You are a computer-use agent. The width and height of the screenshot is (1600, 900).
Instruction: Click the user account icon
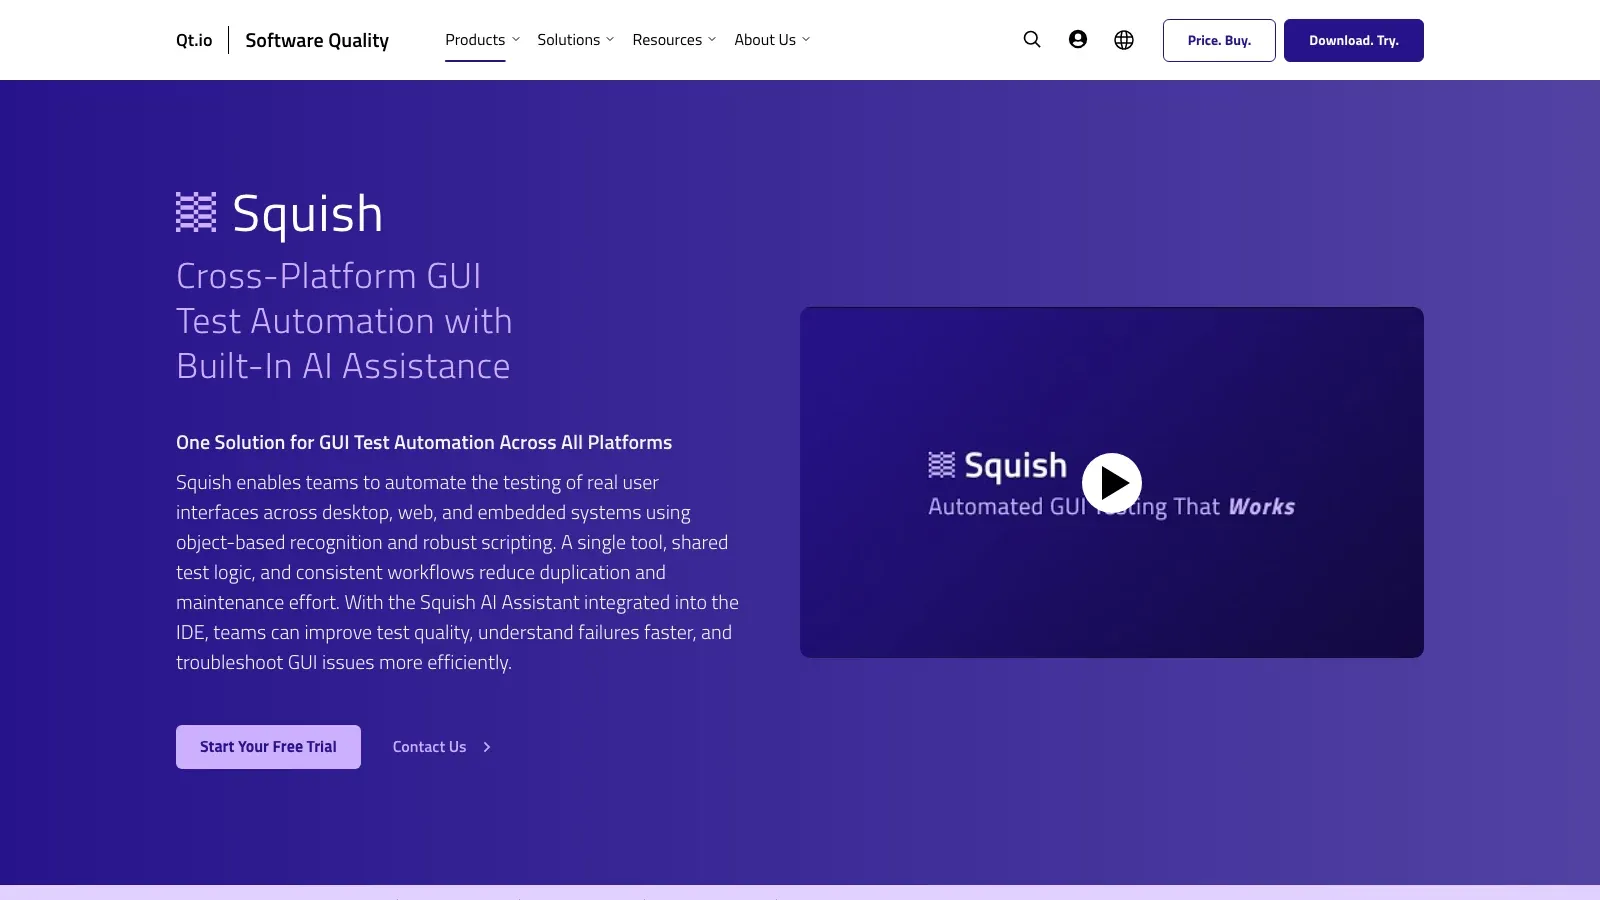click(x=1078, y=40)
